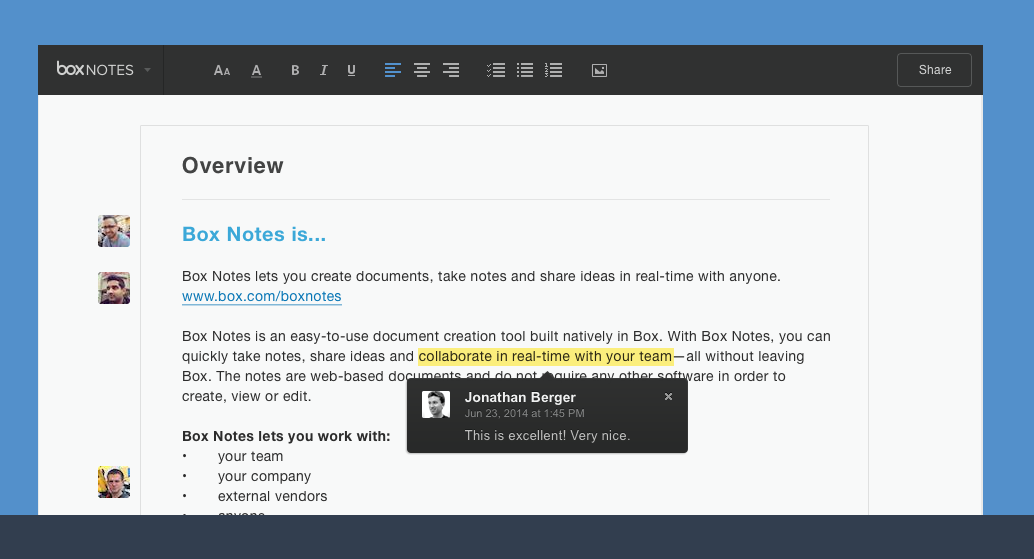The width and height of the screenshot is (1034, 559).
Task: Align text to the left
Action: click(x=393, y=70)
